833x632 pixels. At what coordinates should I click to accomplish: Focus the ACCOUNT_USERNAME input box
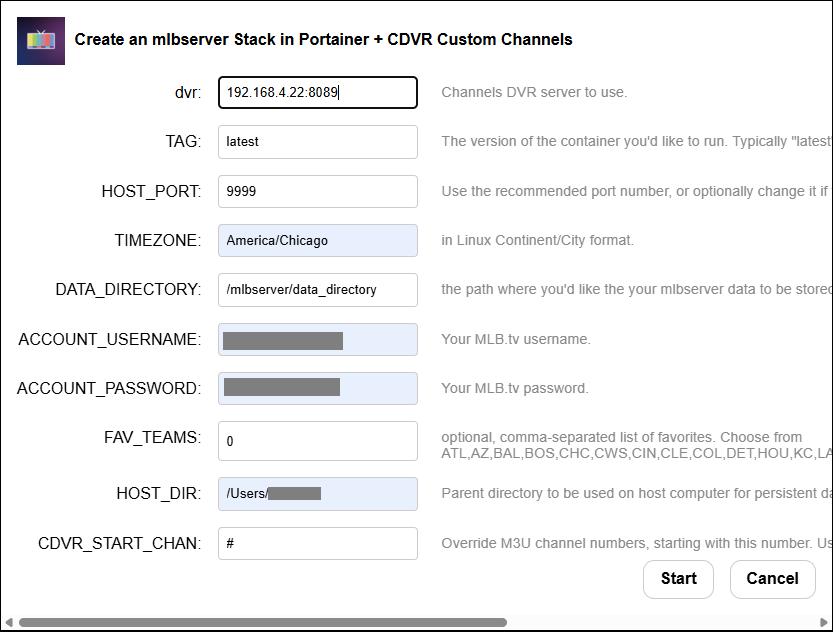click(317, 339)
